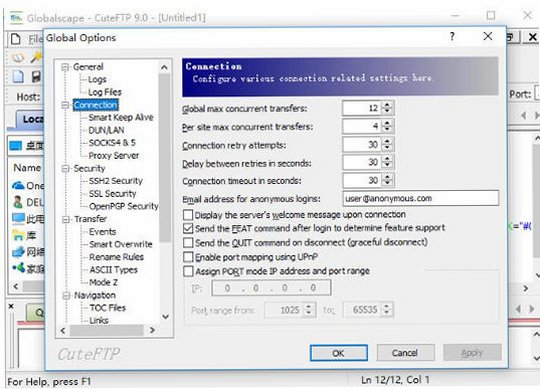Click the Name column header
This screenshot has height=389, width=540.
pos(27,168)
